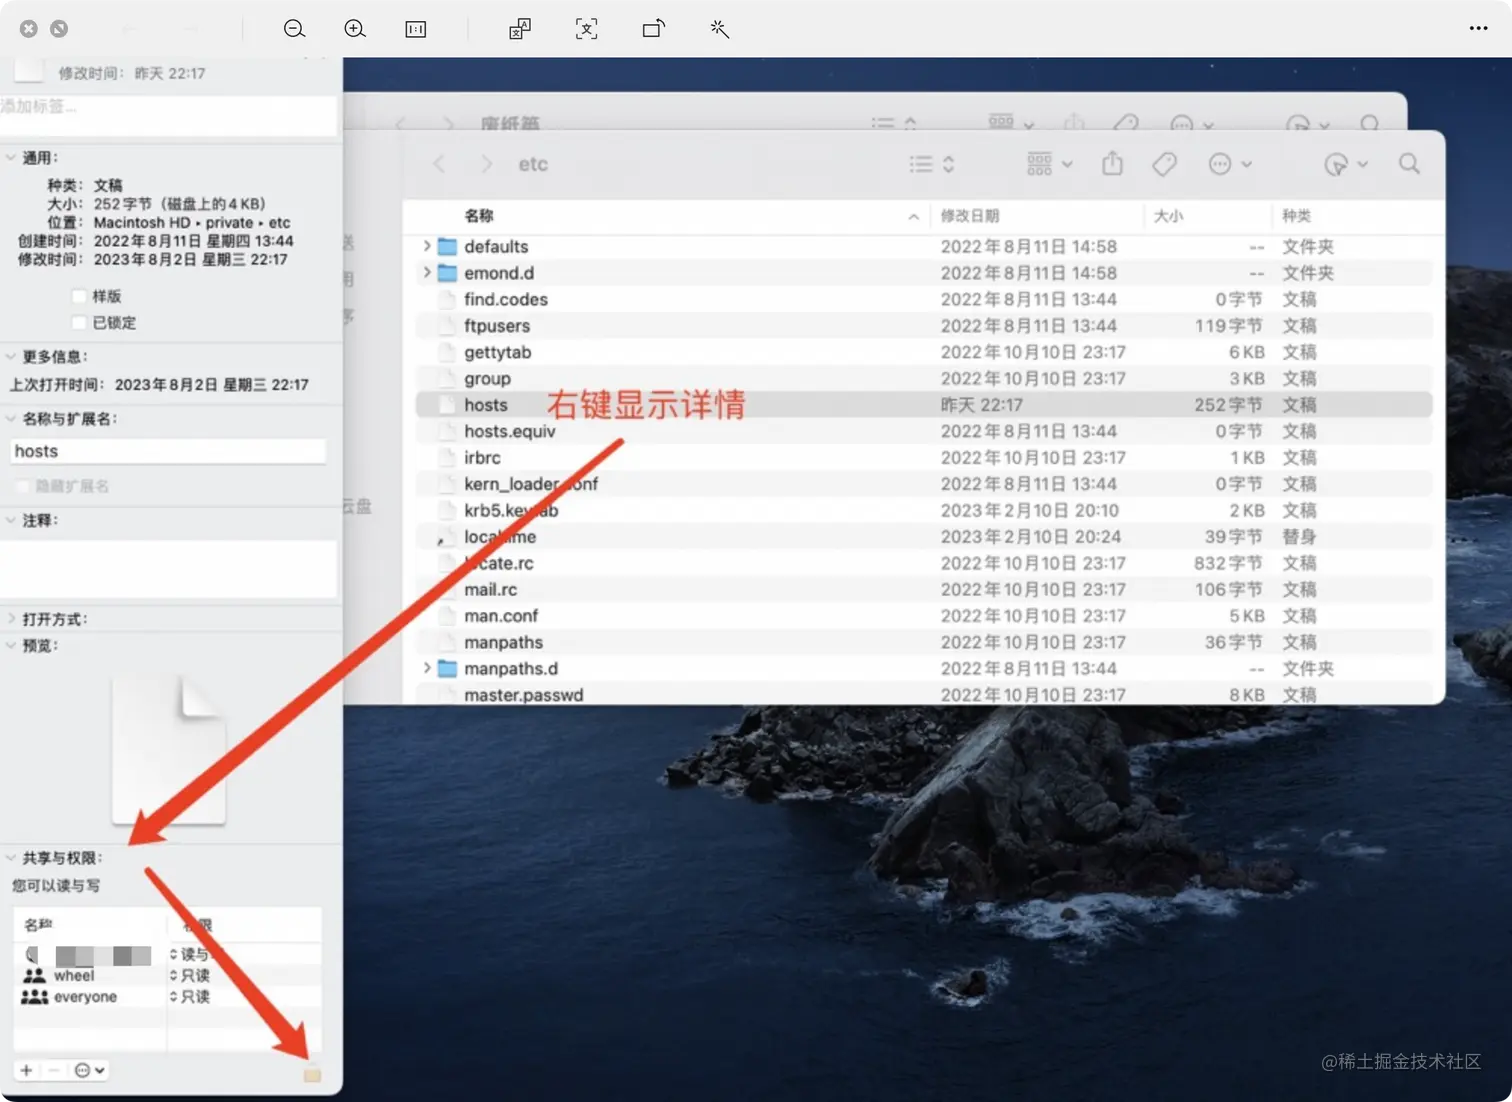Collapse the 共享与权限 section
Screen dimensions: 1512x1102
(x=11, y=858)
